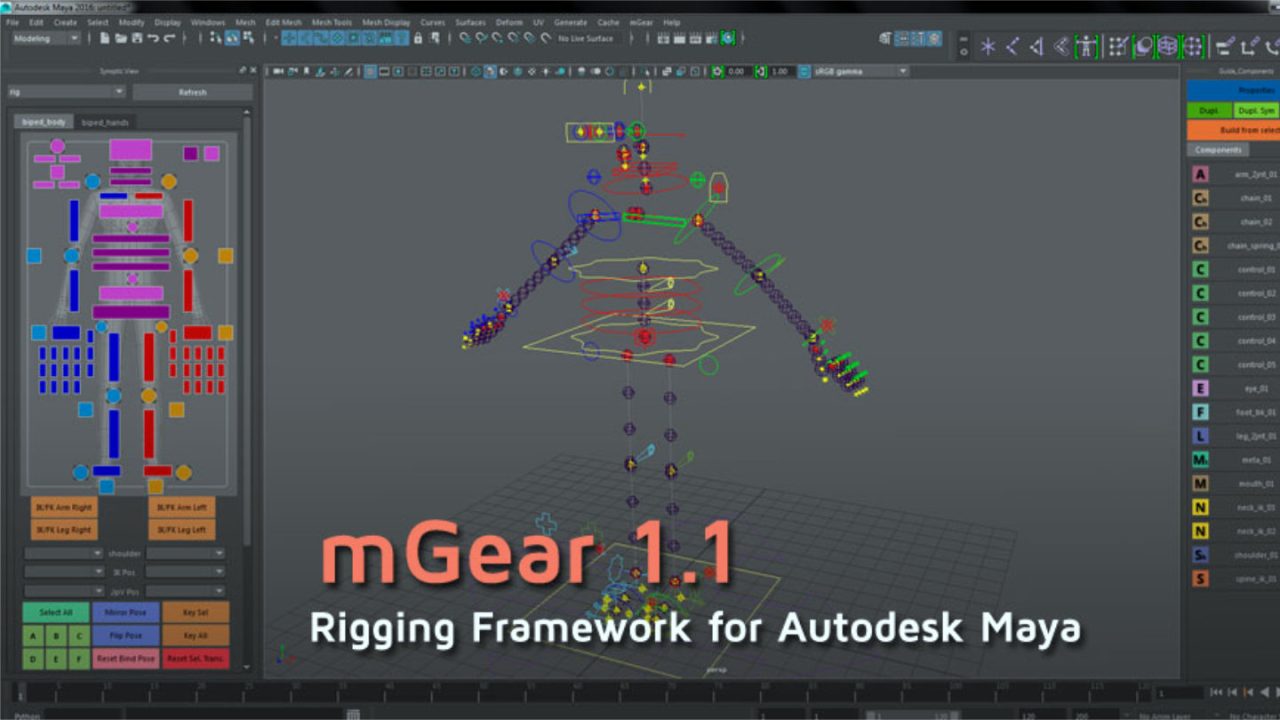Screen dimensions: 1280x720
Task: Click the M icon beside mouth_01
Action: (x=1201, y=484)
